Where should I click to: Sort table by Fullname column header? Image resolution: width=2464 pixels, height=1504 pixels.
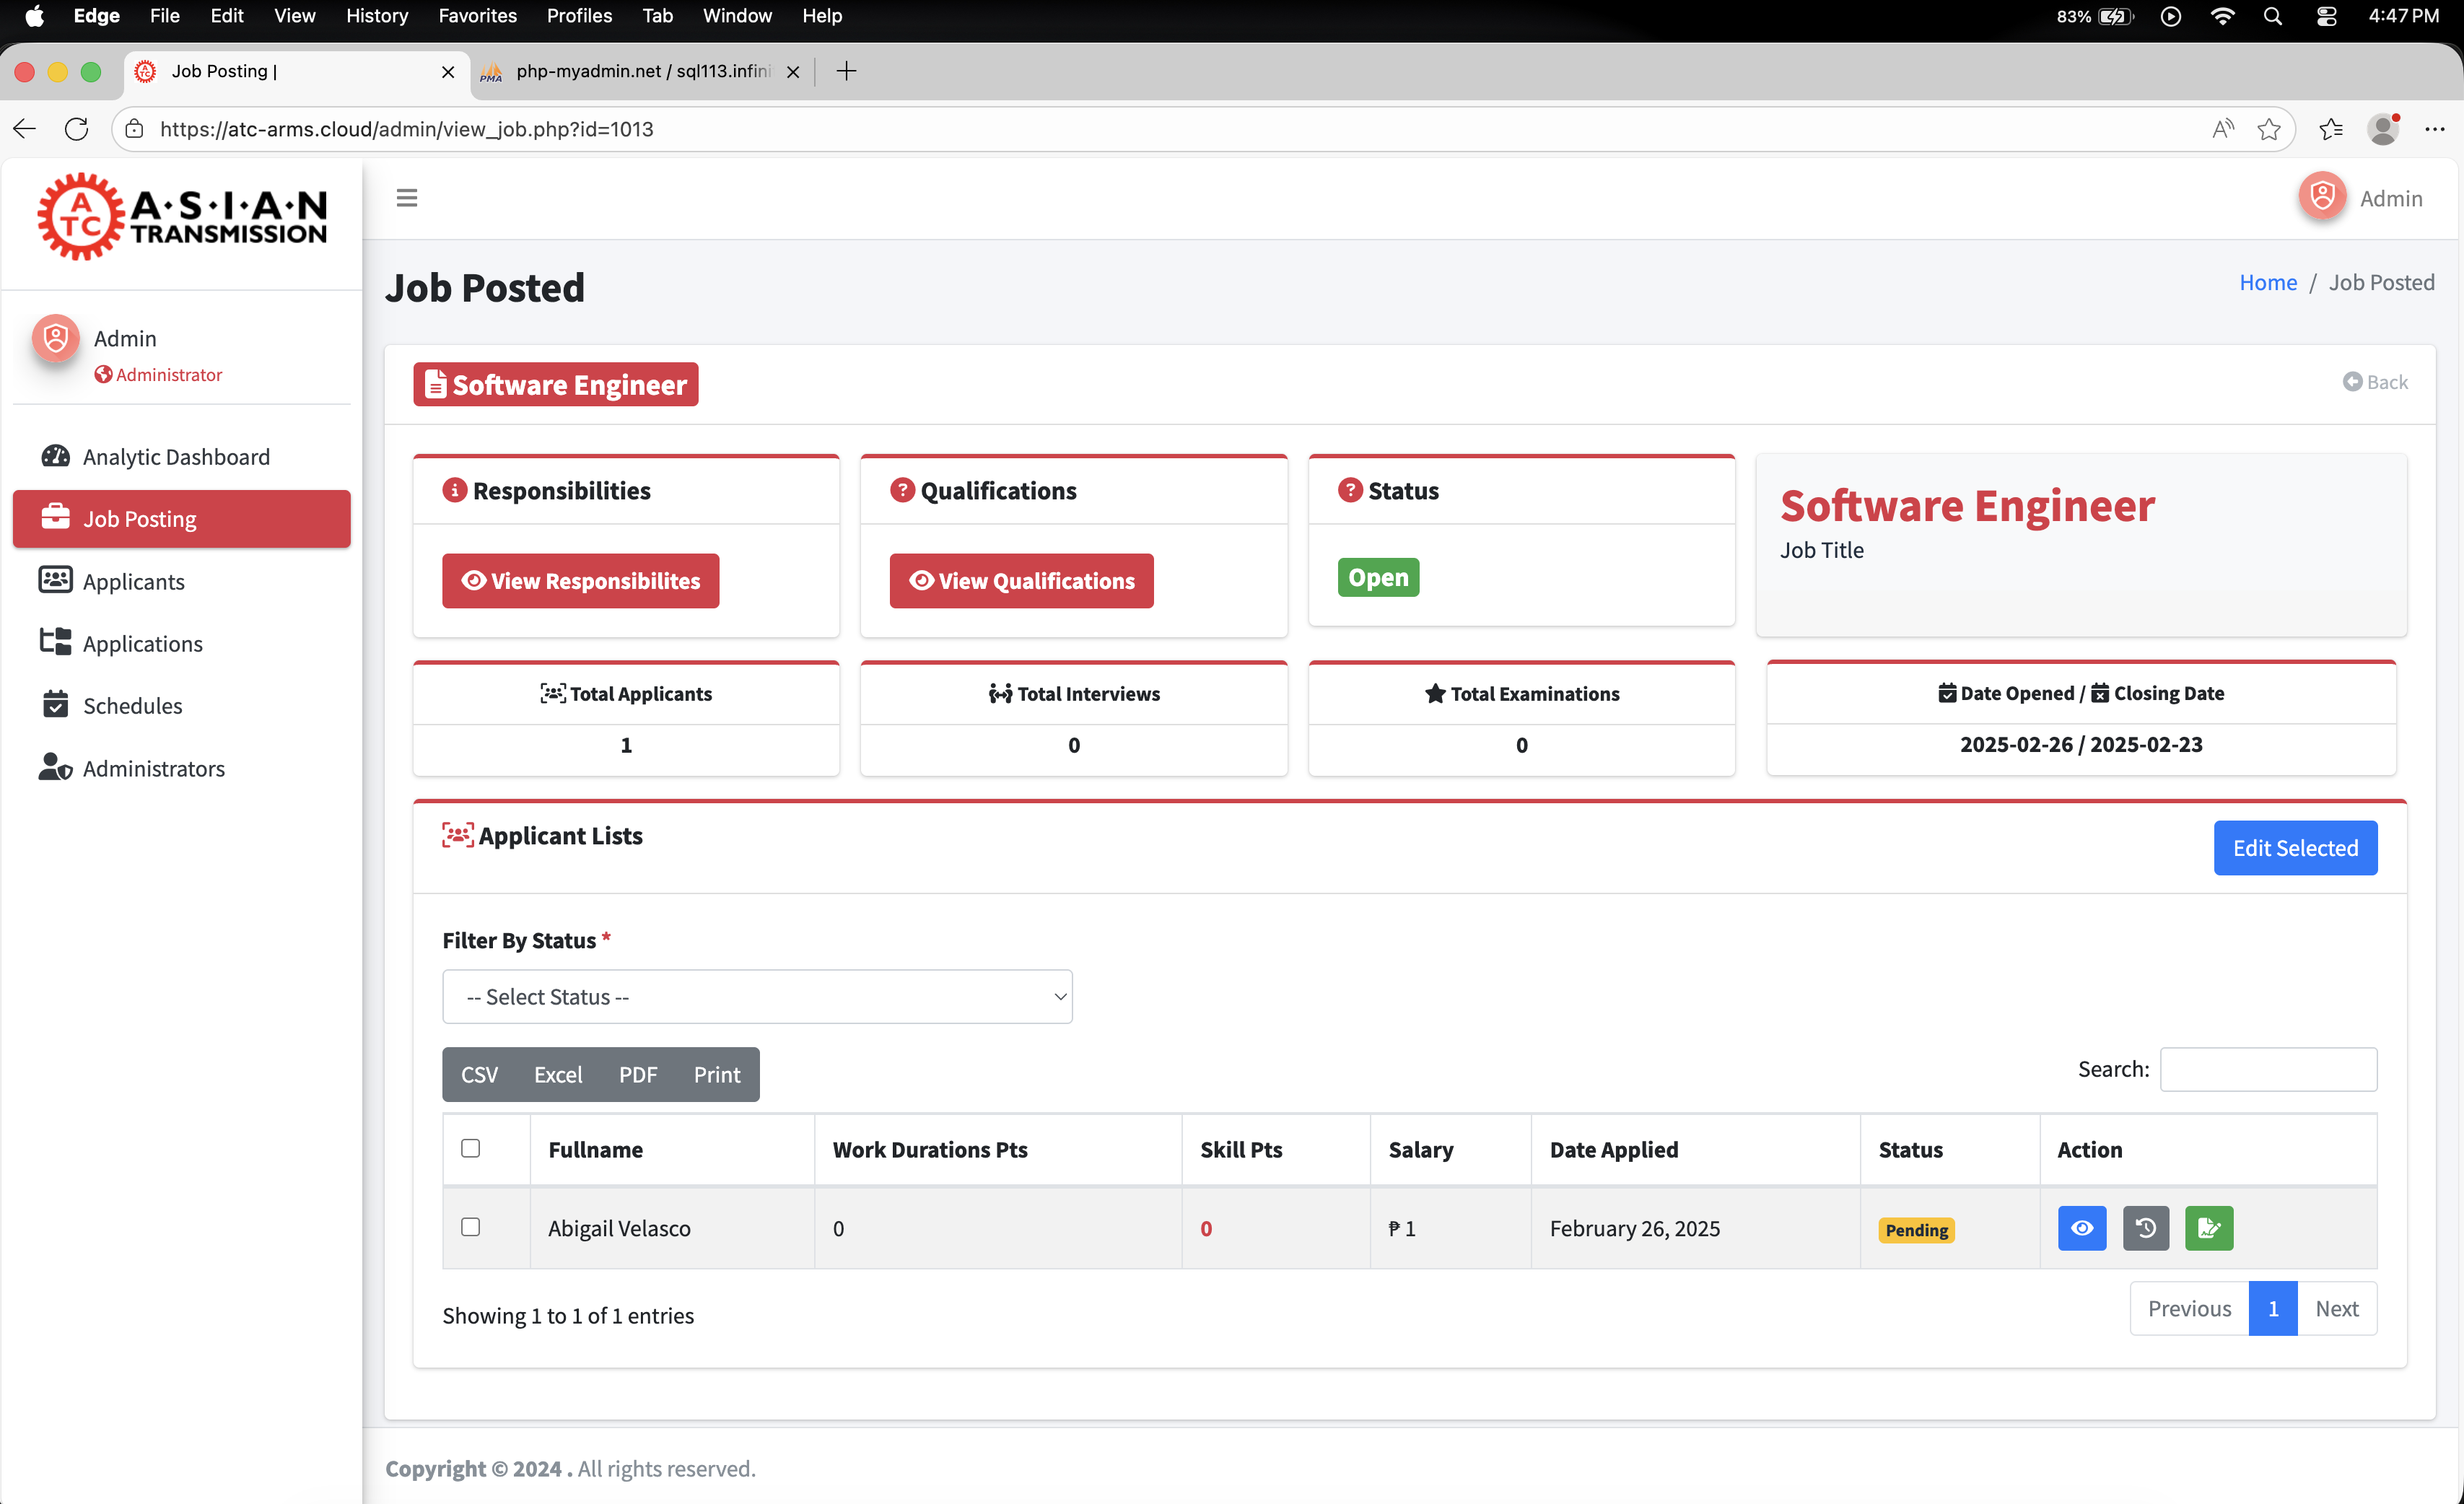click(x=595, y=1150)
